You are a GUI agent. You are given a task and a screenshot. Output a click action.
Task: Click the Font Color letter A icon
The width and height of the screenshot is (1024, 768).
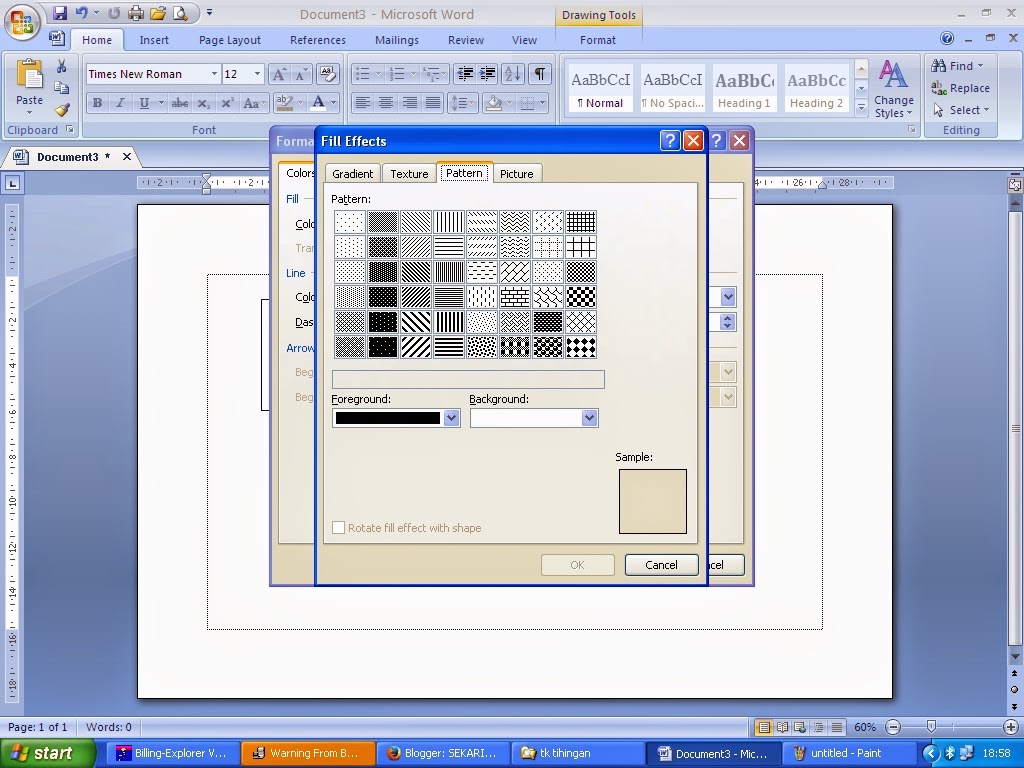coord(318,103)
